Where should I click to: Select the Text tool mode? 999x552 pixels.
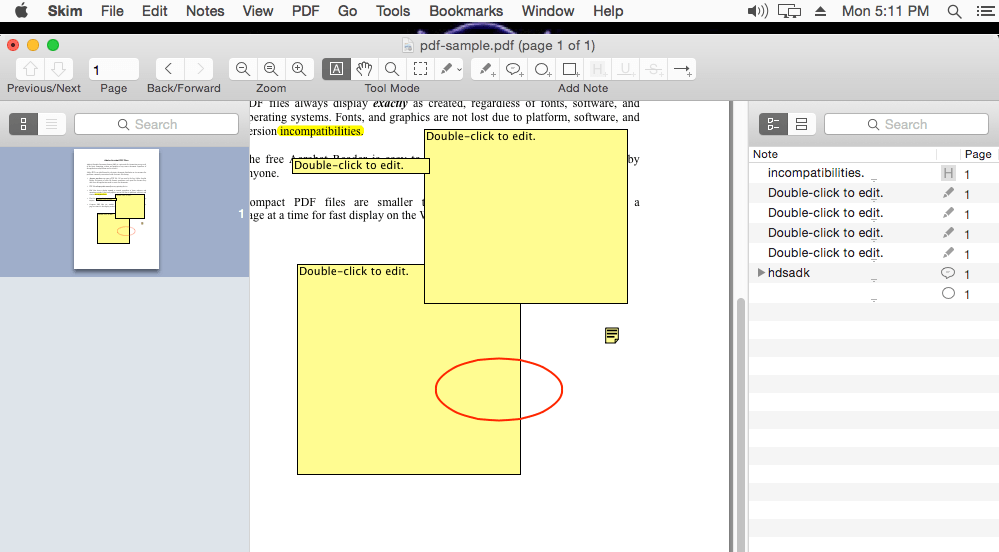pyautogui.click(x=336, y=69)
